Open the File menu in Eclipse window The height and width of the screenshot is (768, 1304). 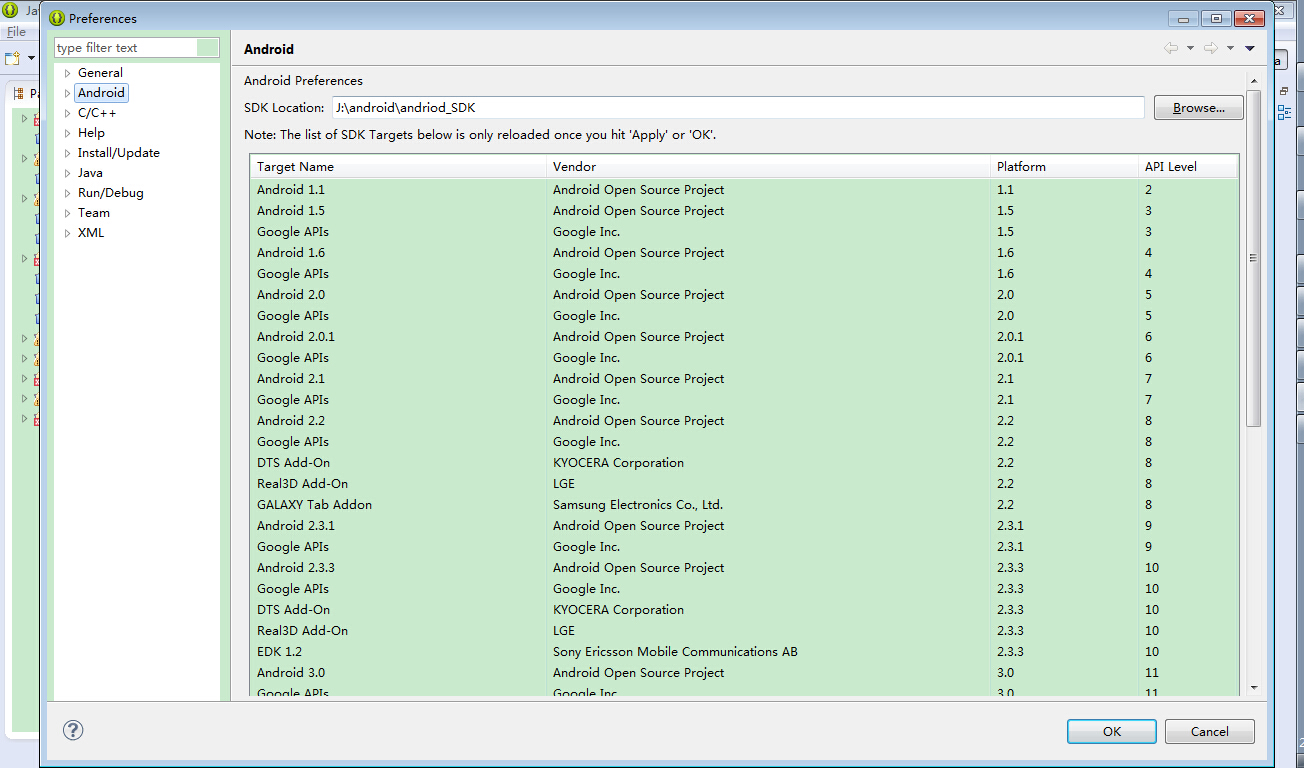click(x=16, y=32)
